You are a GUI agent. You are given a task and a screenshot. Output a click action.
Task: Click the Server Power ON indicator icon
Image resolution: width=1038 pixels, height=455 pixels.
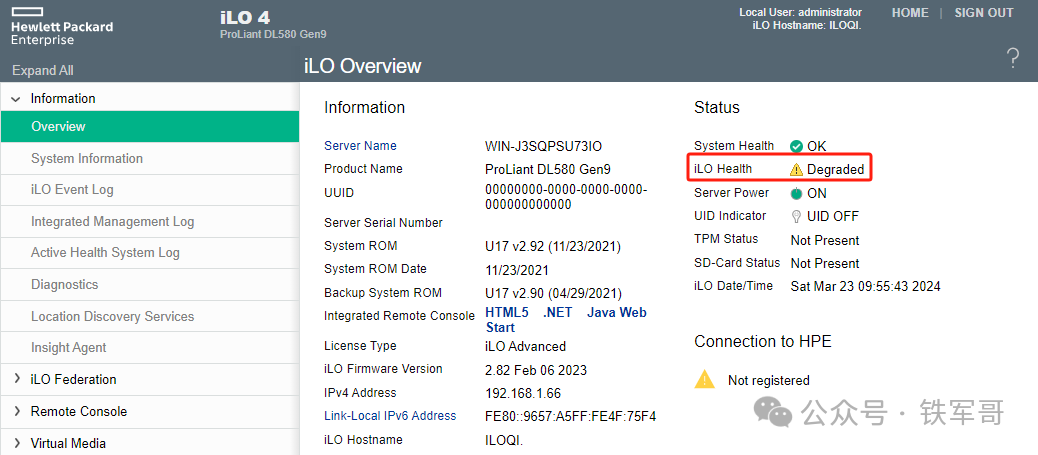click(x=796, y=193)
